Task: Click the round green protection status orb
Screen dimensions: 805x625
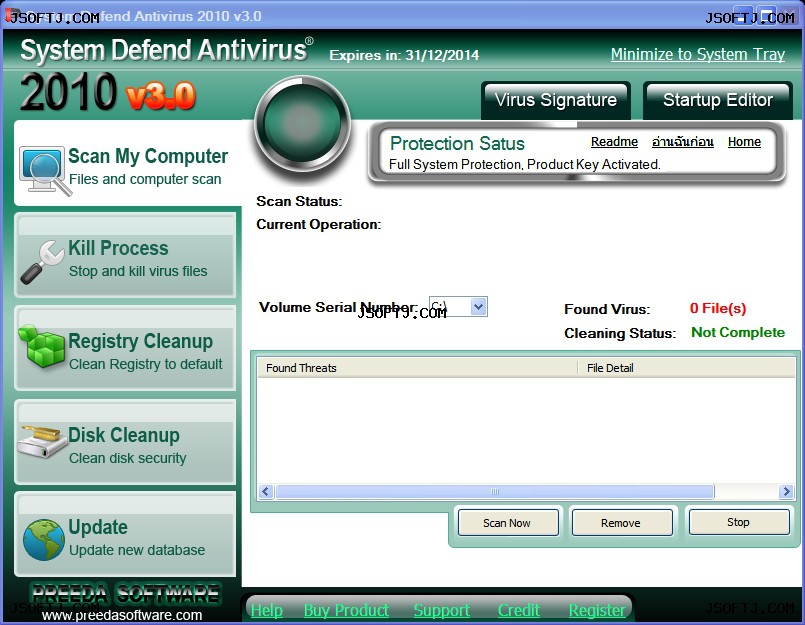Action: pos(303,123)
